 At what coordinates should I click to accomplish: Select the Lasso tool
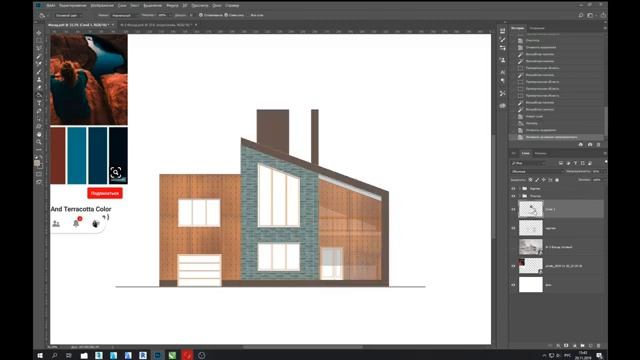click(39, 48)
